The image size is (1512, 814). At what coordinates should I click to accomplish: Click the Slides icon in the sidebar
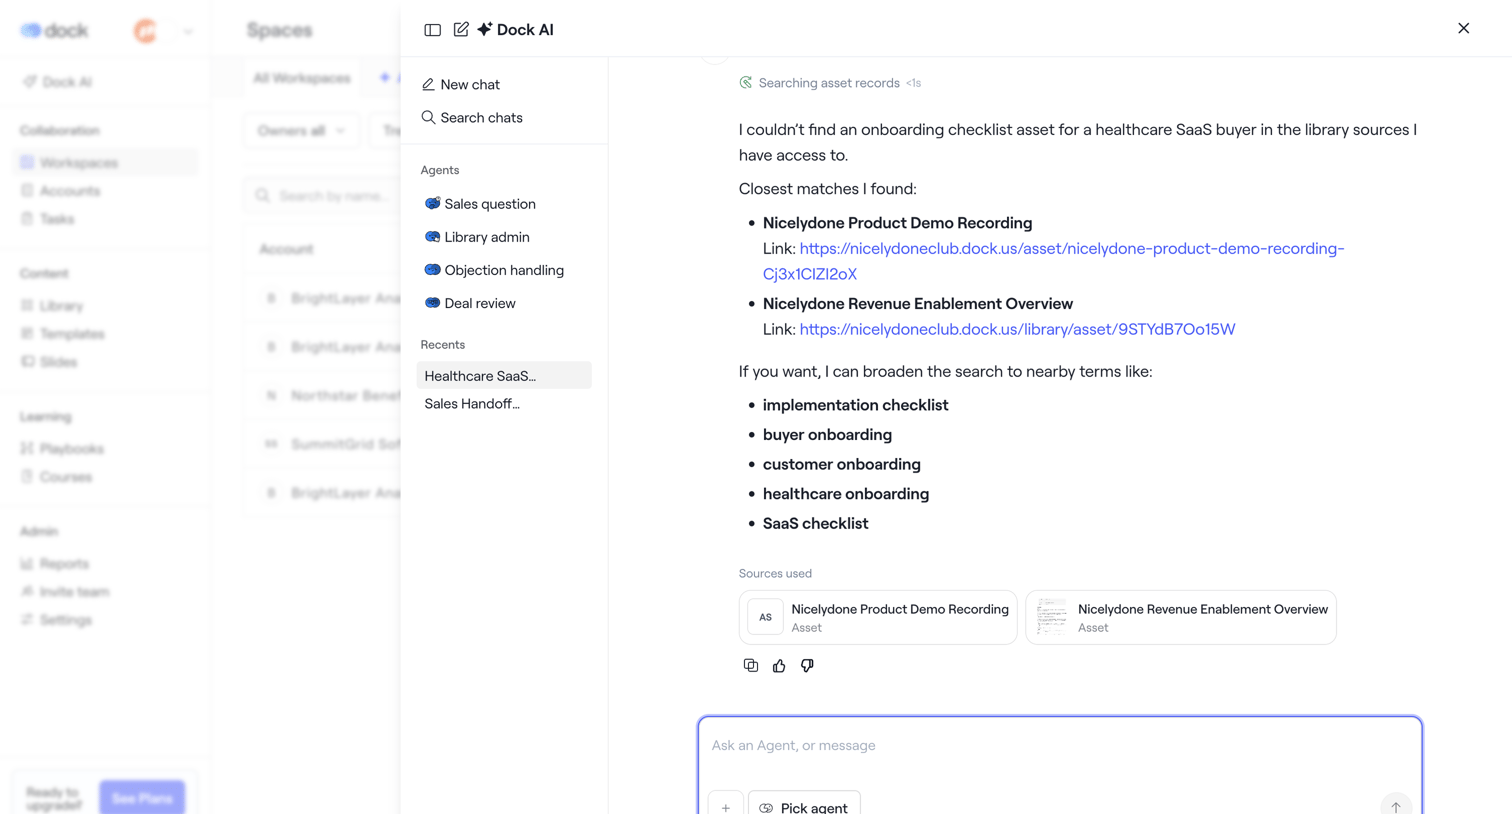pyautogui.click(x=27, y=362)
